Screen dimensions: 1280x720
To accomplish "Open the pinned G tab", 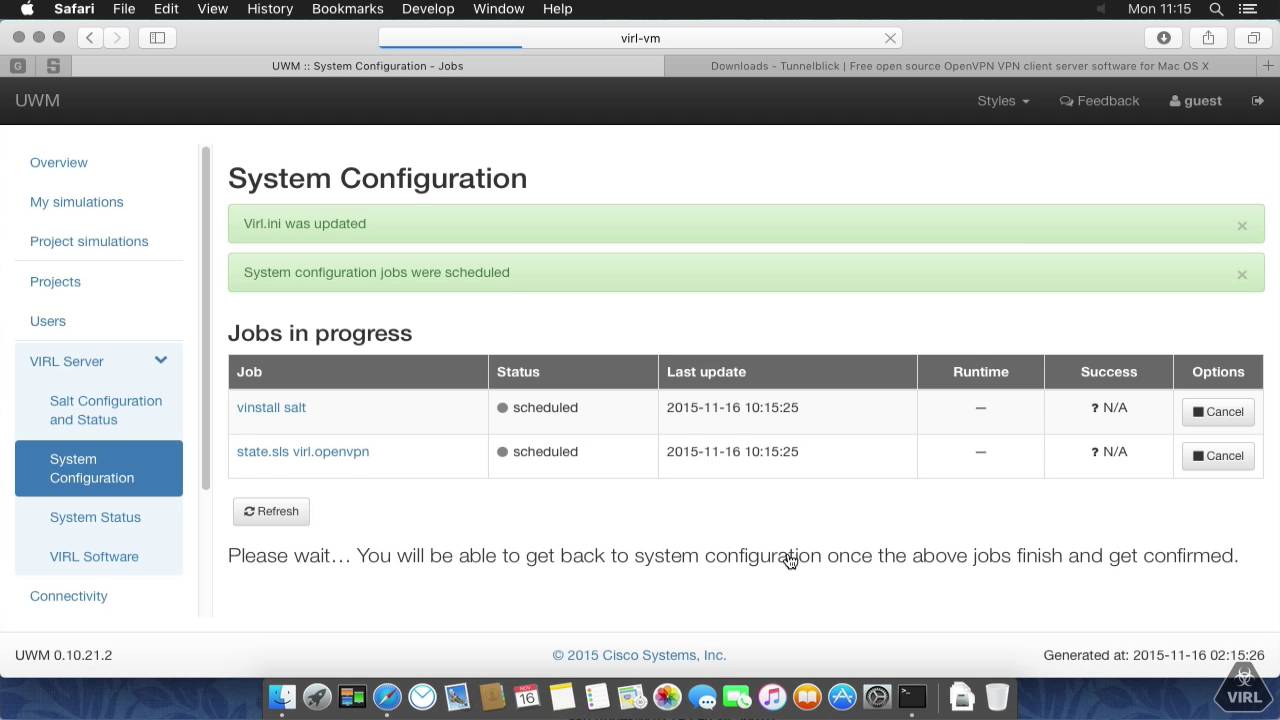I will tap(17, 66).
